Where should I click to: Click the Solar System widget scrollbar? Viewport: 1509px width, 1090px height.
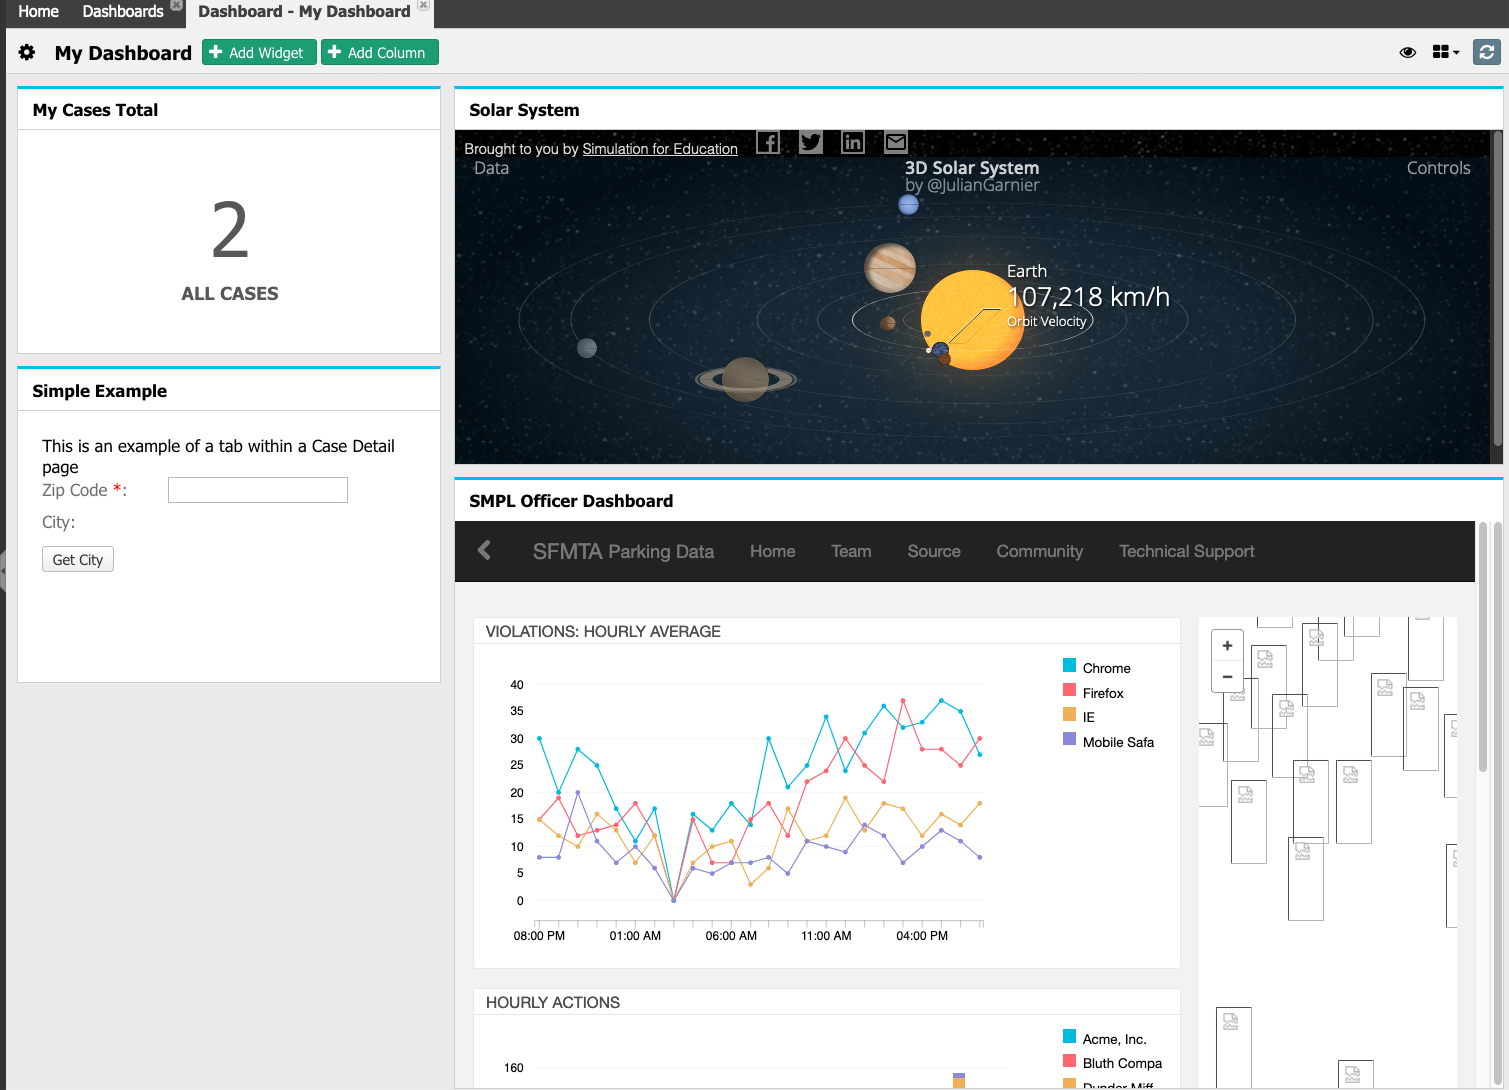coord(1497,290)
